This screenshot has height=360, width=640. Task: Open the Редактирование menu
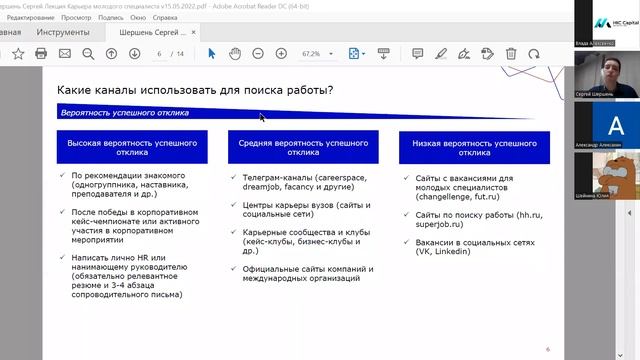pyautogui.click(x=30, y=18)
